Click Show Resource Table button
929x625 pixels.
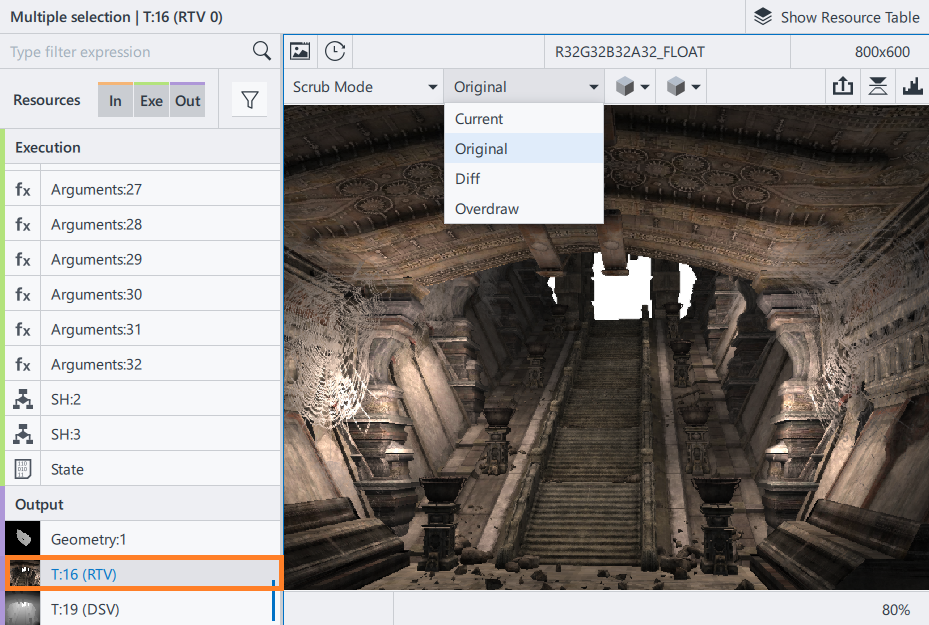coord(837,17)
